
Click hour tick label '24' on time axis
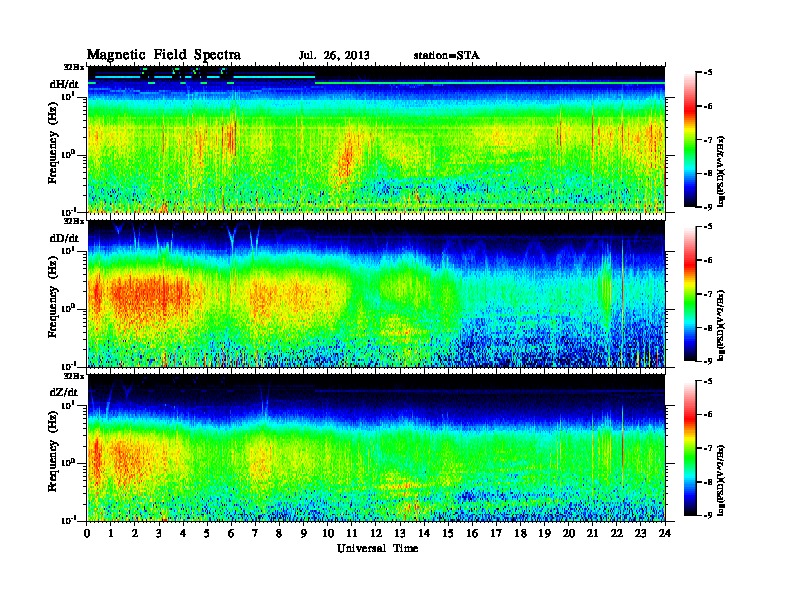(665, 534)
